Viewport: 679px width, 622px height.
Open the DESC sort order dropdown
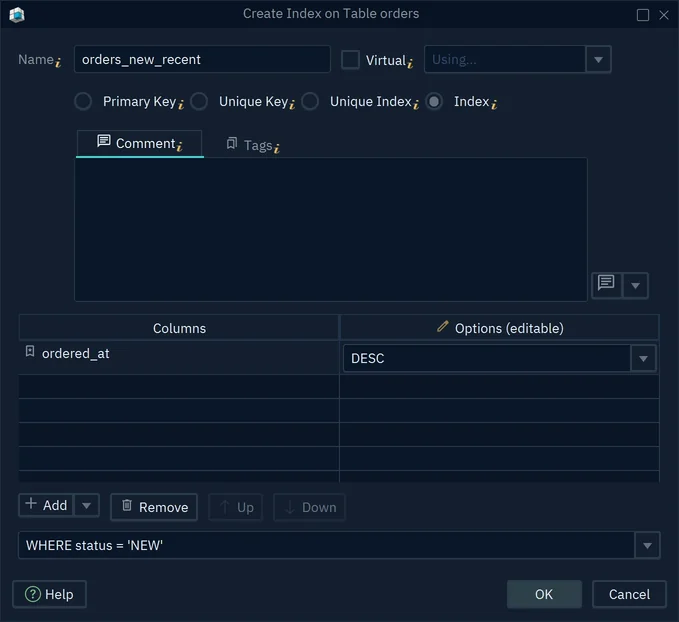pyautogui.click(x=643, y=359)
